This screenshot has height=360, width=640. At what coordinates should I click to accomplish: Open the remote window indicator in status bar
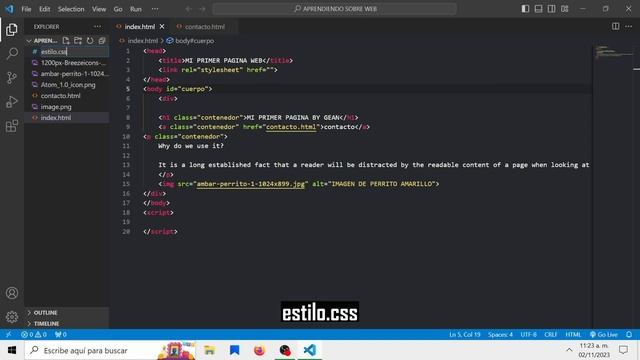(9, 334)
